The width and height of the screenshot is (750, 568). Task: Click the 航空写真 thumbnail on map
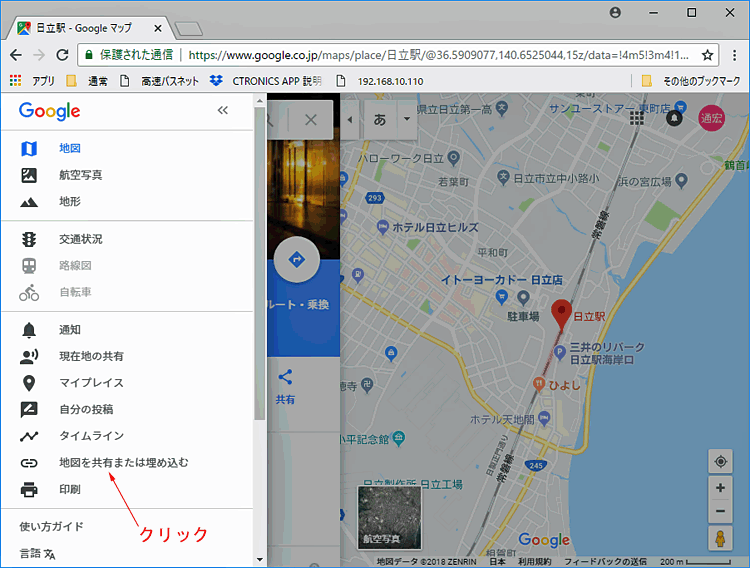[390, 517]
